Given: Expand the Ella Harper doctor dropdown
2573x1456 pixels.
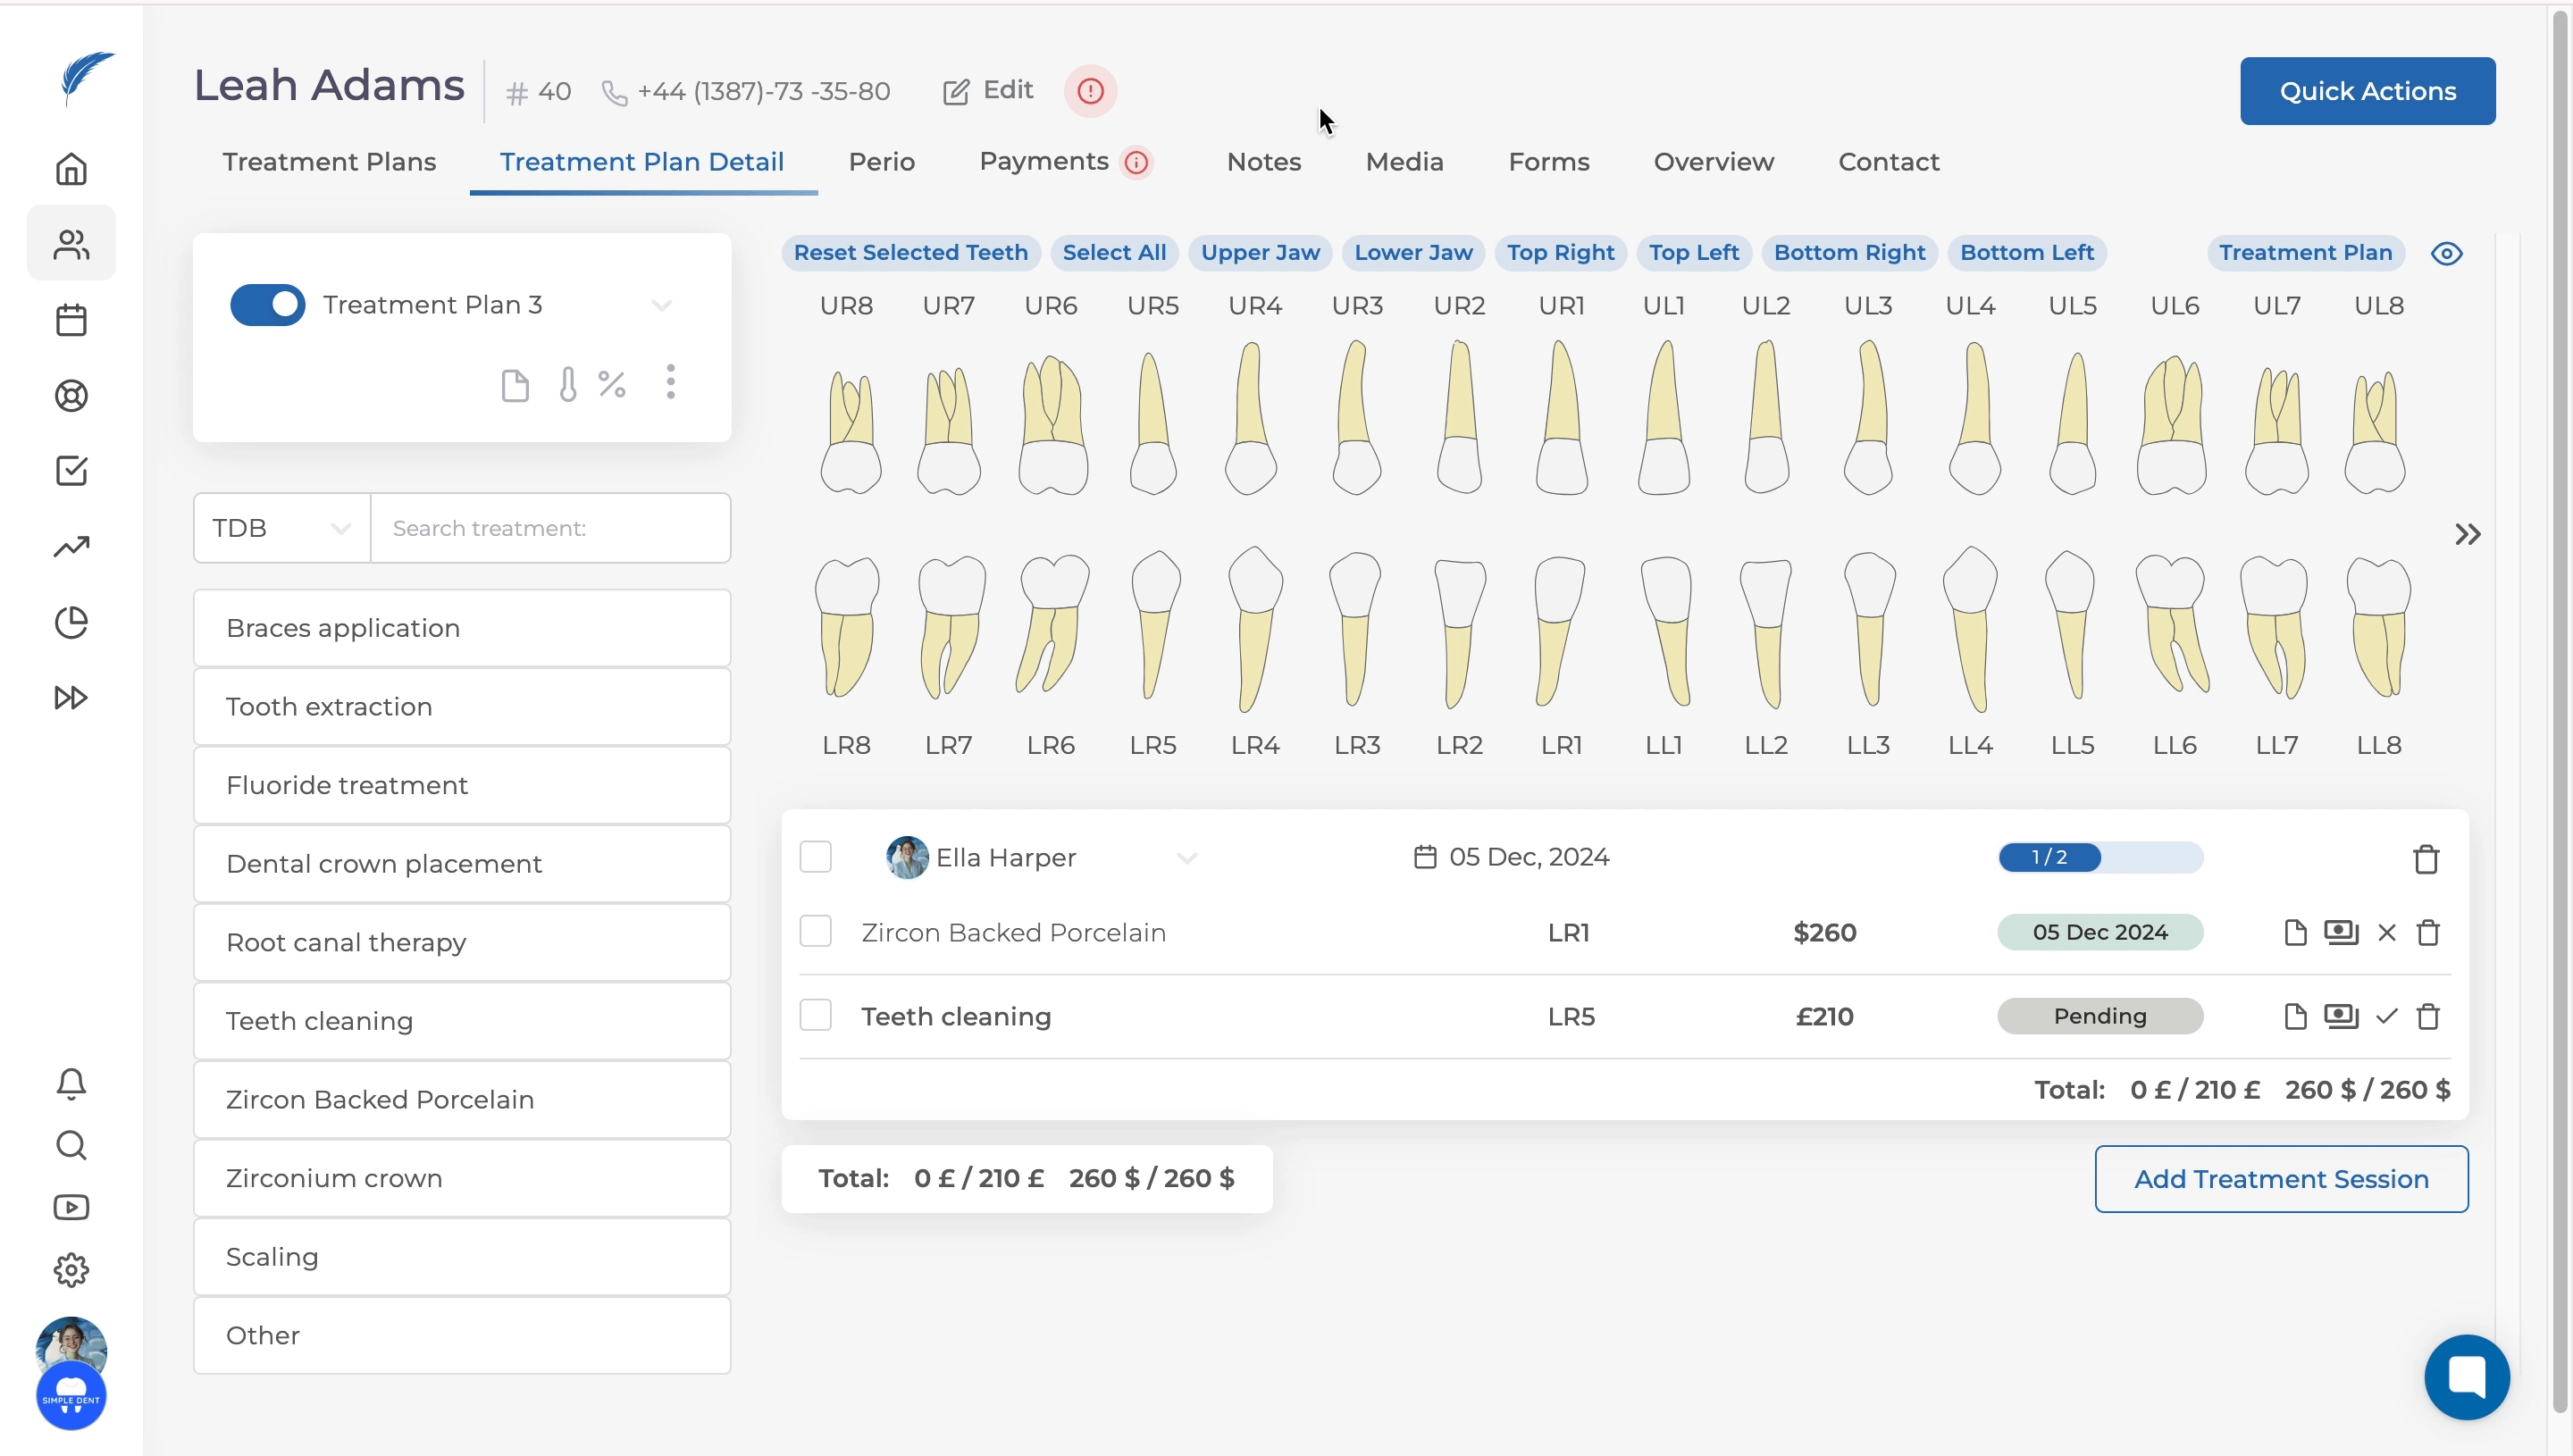Looking at the screenshot, I should [1187, 858].
